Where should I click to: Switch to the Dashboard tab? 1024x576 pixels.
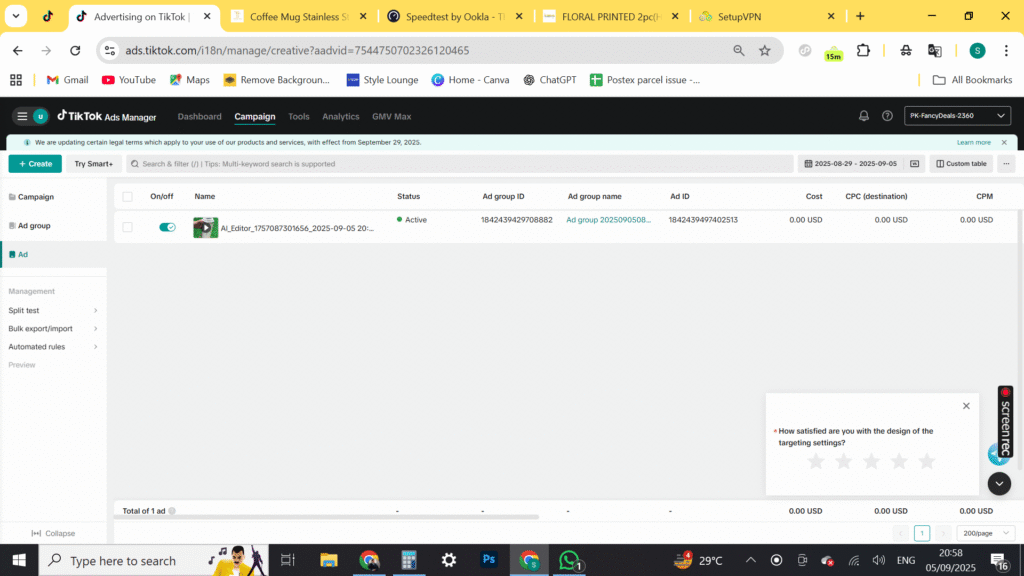(199, 117)
